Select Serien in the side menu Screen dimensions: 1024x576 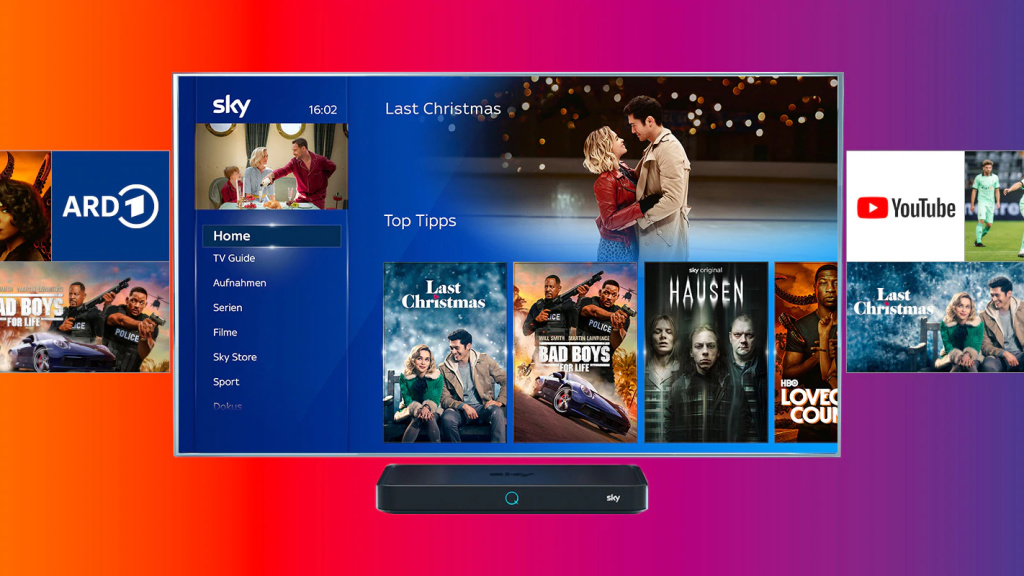pyautogui.click(x=227, y=308)
